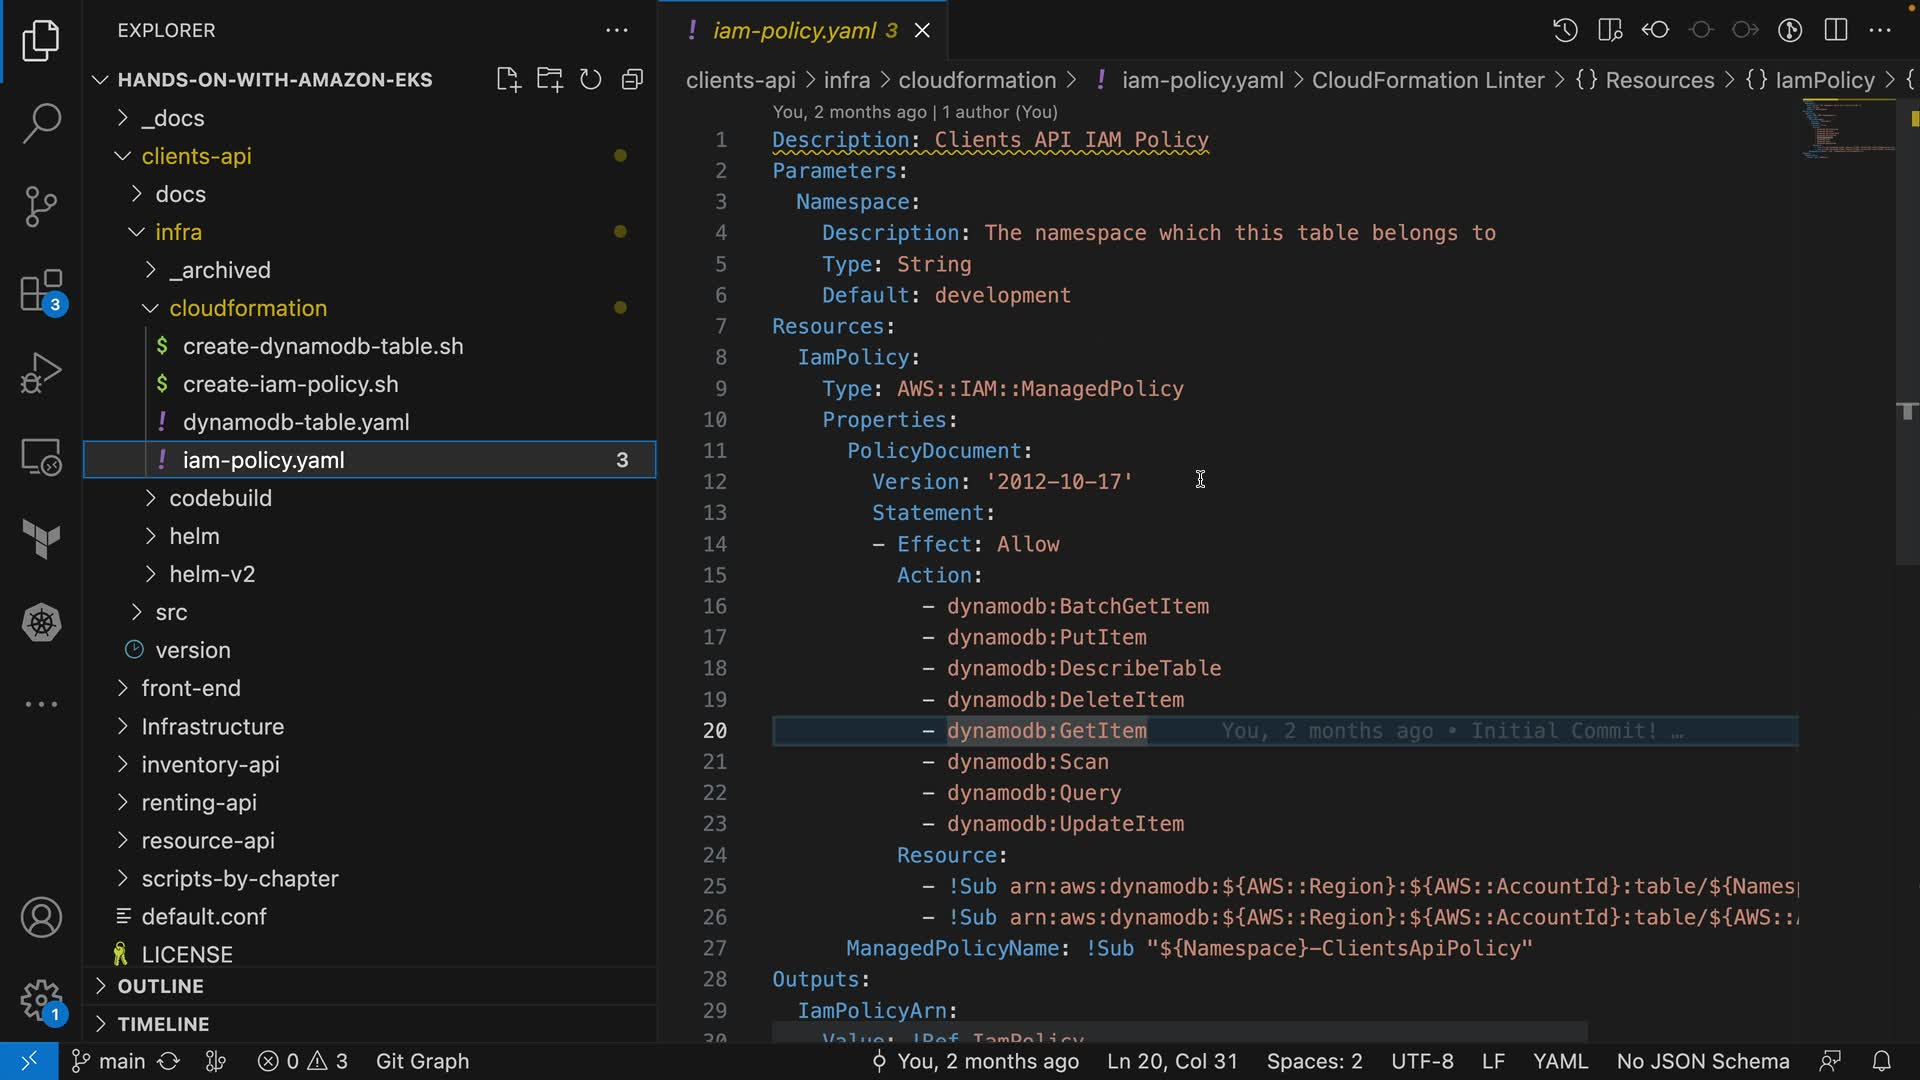Click the main branch indicator
The height and width of the screenshot is (1080, 1920).
(x=110, y=1061)
